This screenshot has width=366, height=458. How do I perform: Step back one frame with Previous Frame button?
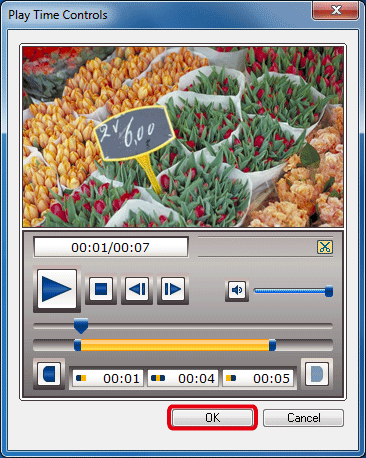137,289
